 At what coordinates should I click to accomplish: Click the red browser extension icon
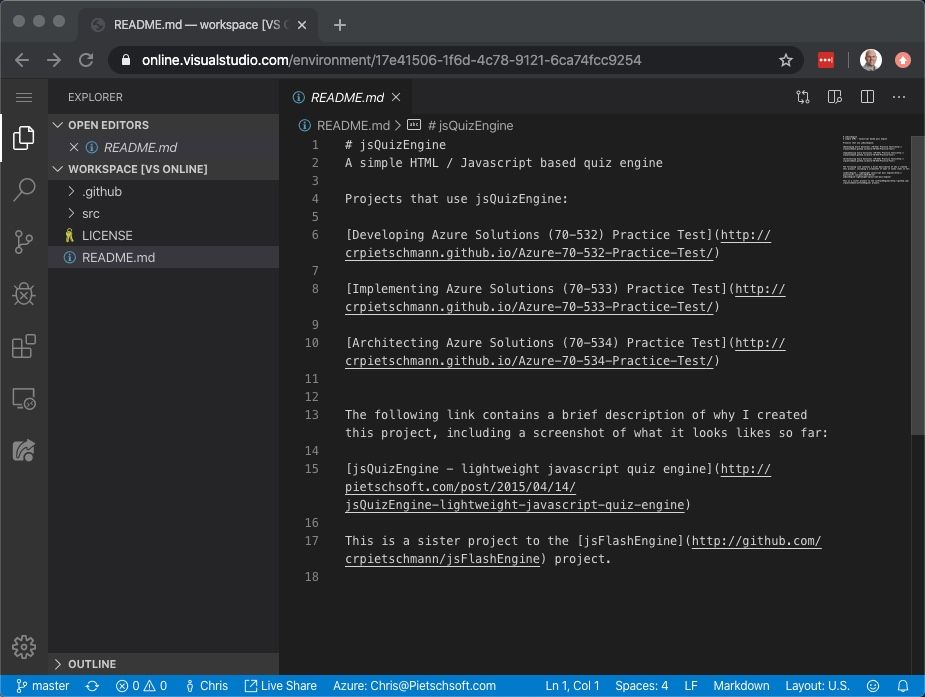click(826, 60)
